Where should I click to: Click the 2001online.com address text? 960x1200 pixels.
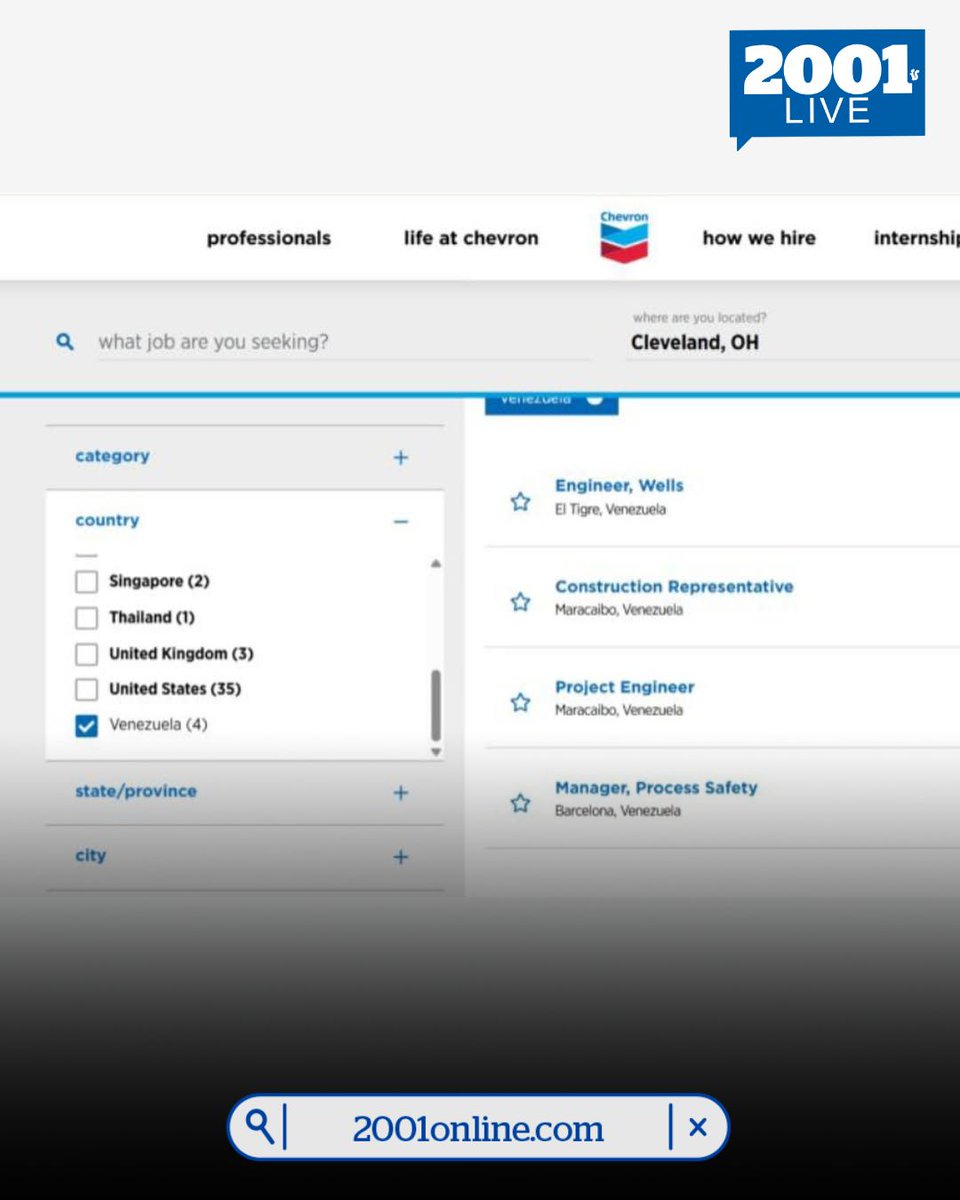point(478,1129)
